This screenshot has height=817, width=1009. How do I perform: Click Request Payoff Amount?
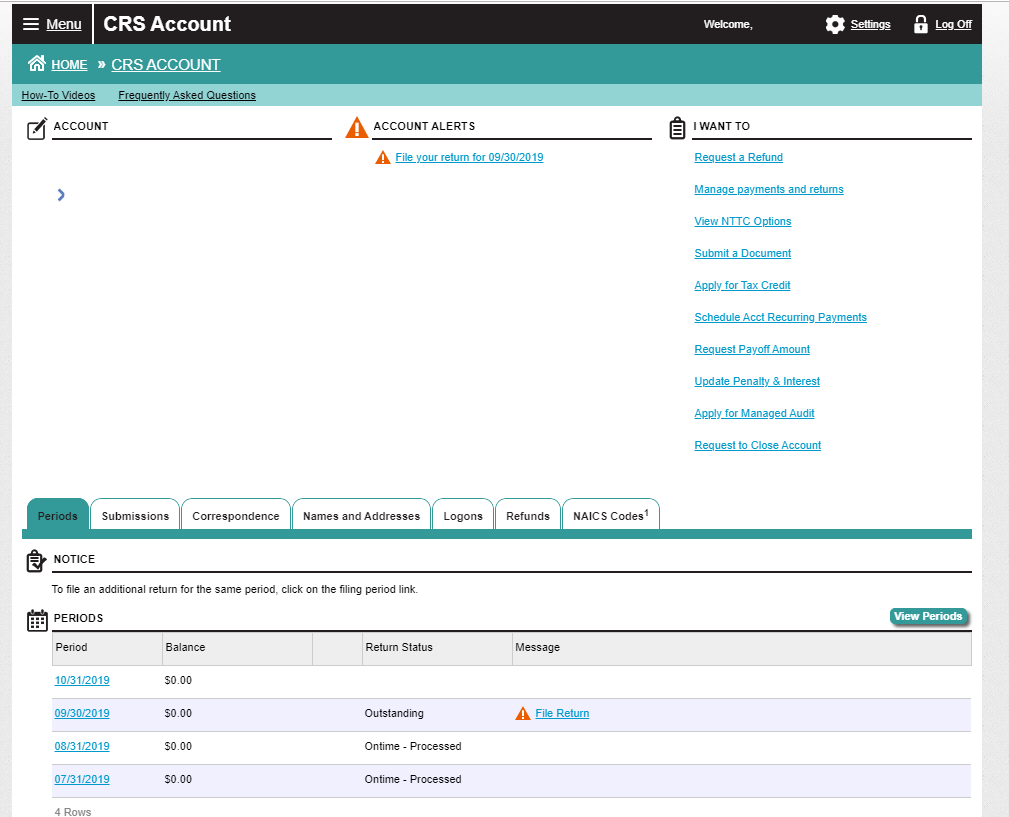[752, 349]
